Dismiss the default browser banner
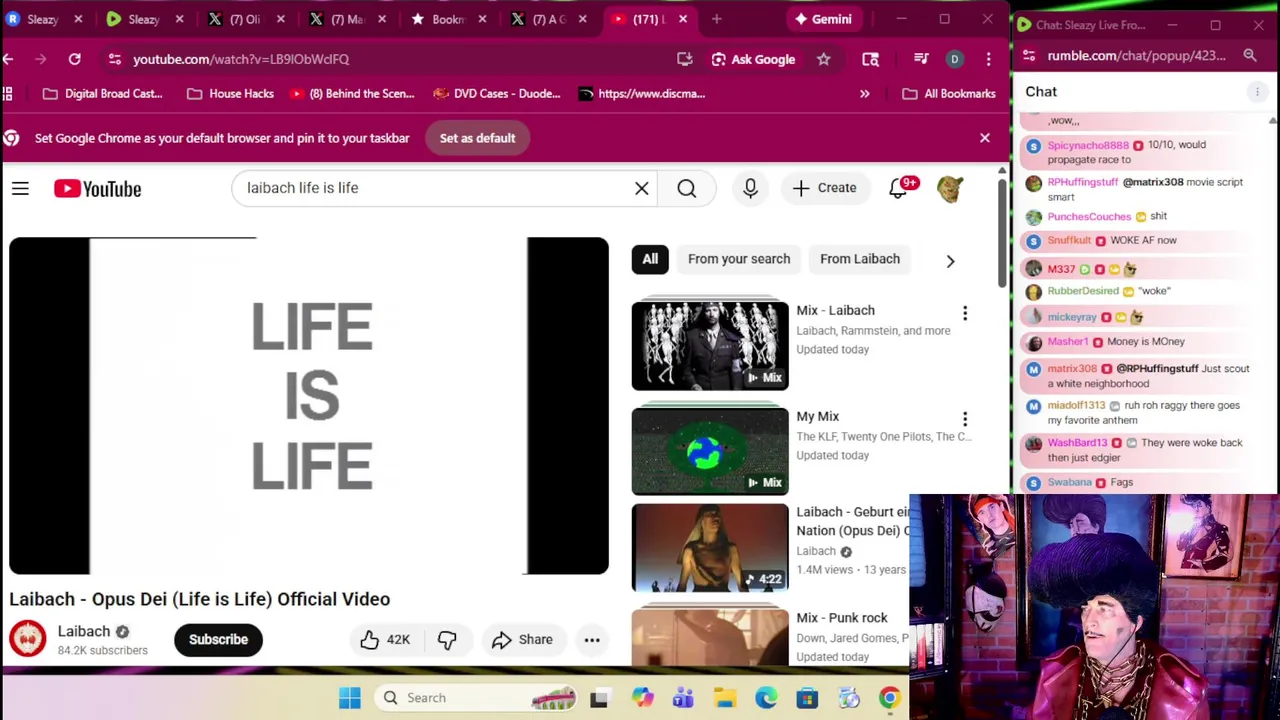This screenshot has width=1280, height=720. [x=985, y=138]
